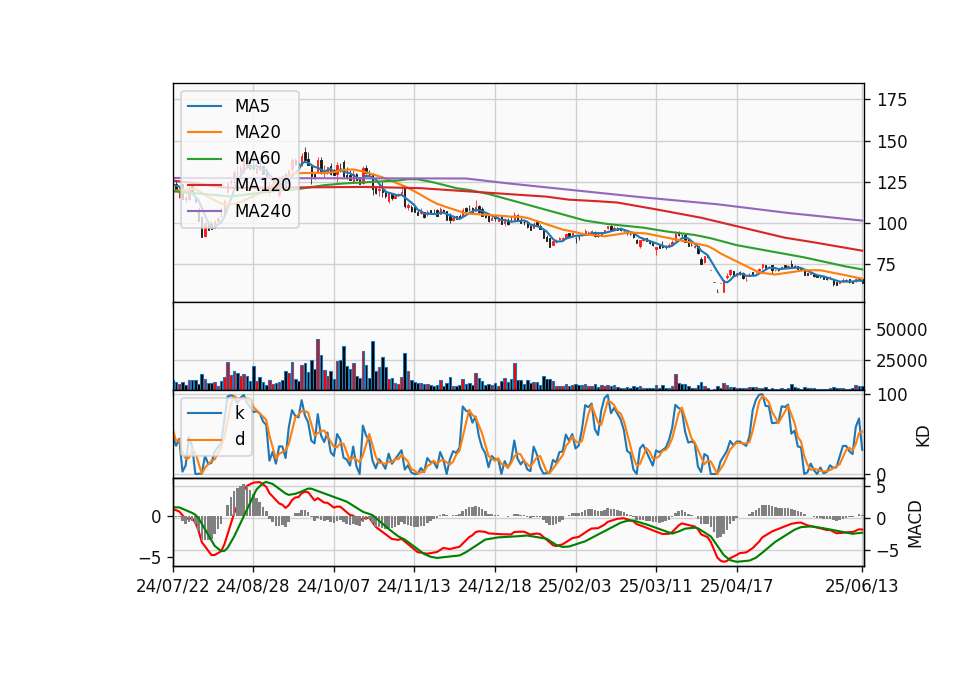
Task: Click the 25/04/17 date axis label
Action: tap(737, 586)
